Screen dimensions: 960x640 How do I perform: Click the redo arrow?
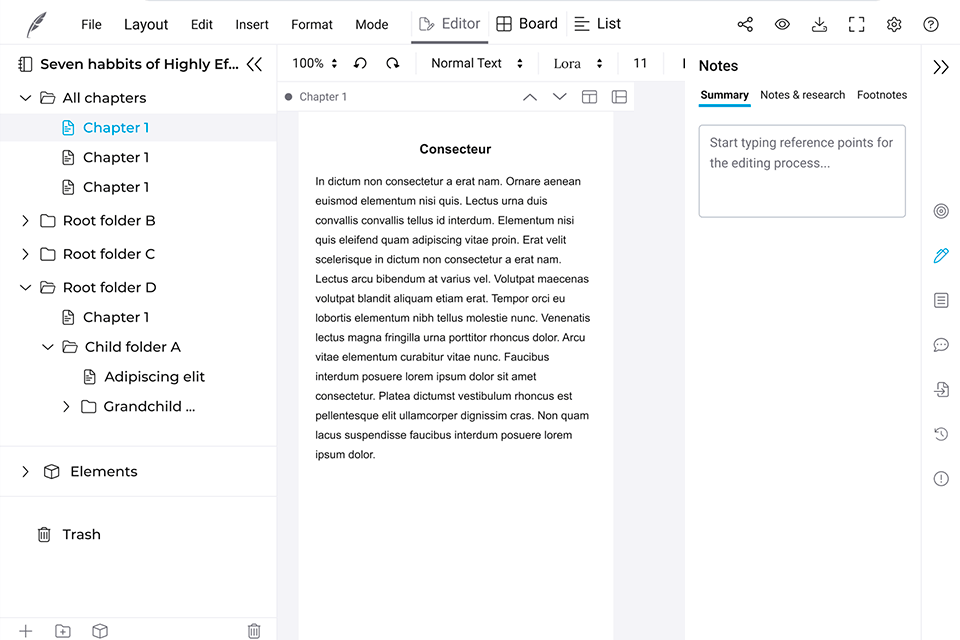pyautogui.click(x=392, y=63)
